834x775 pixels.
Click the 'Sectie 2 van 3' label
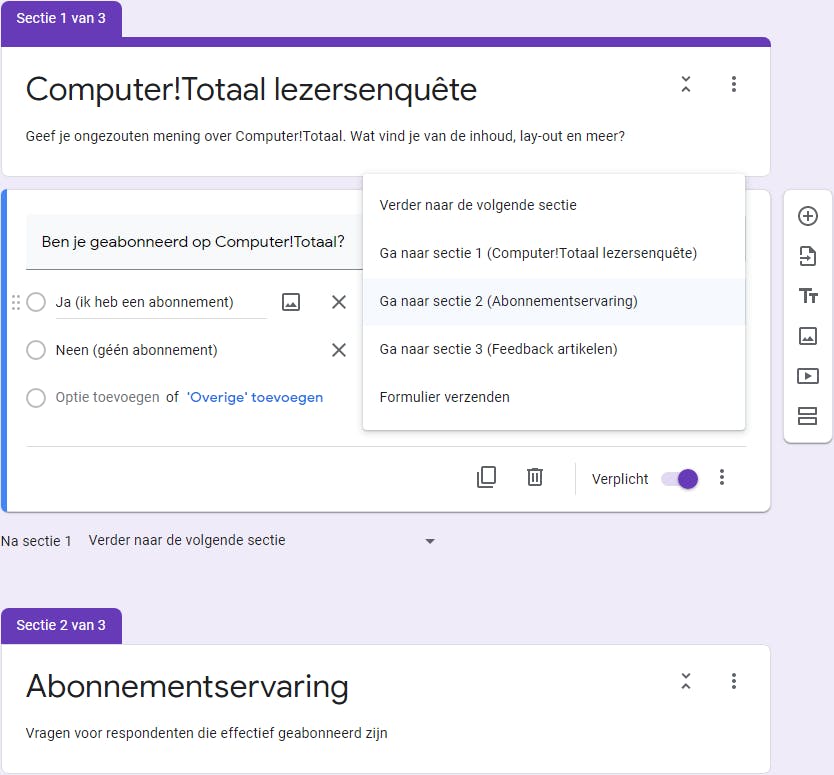pos(61,626)
